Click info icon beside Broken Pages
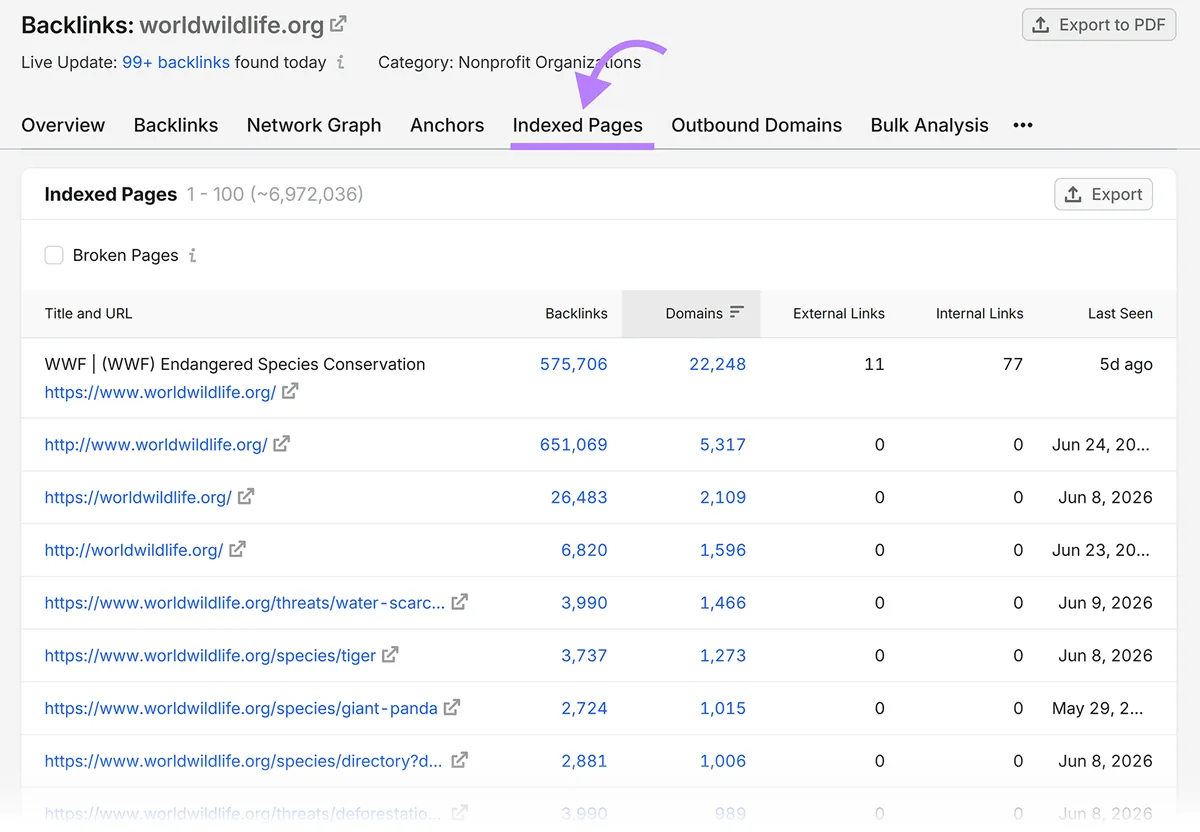This screenshot has width=1200, height=832. pos(192,255)
